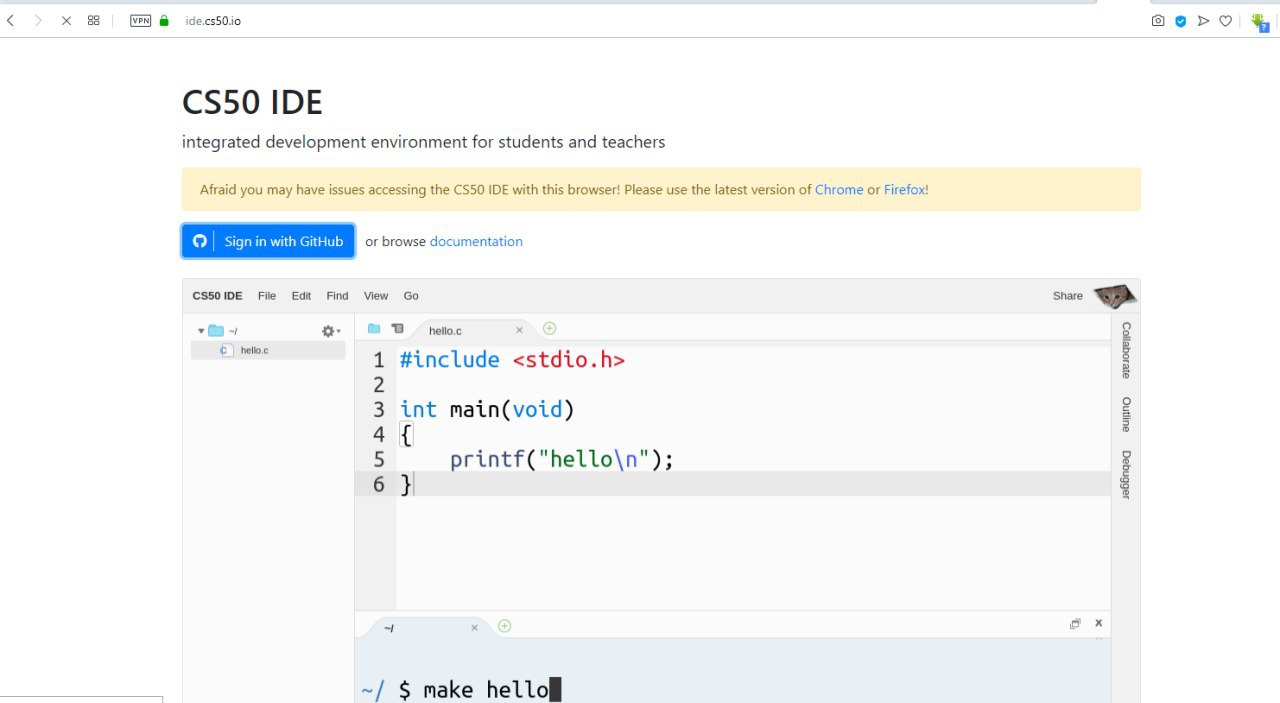Click the printf("hello\n"); code line
The image size is (1280, 703).
(562, 460)
